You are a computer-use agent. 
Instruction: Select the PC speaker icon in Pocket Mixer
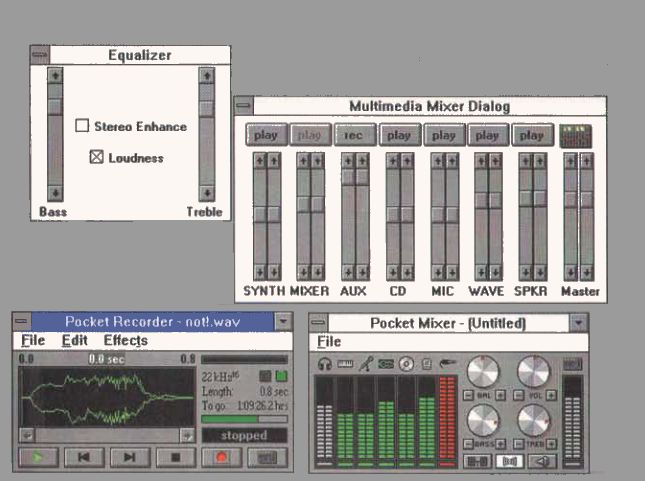pyautogui.click(x=427, y=364)
